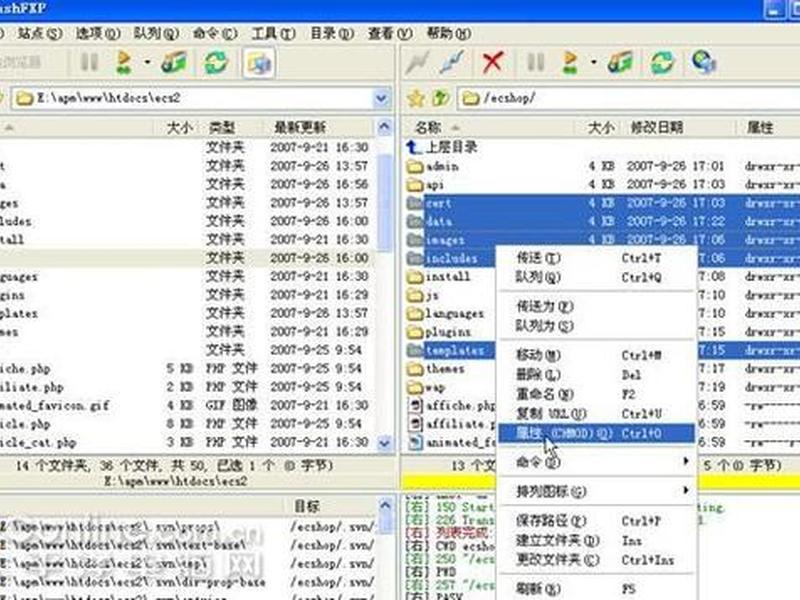The width and height of the screenshot is (800, 600).
Task: Choose 复制 URL(U) from context menu
Action: click(x=596, y=414)
